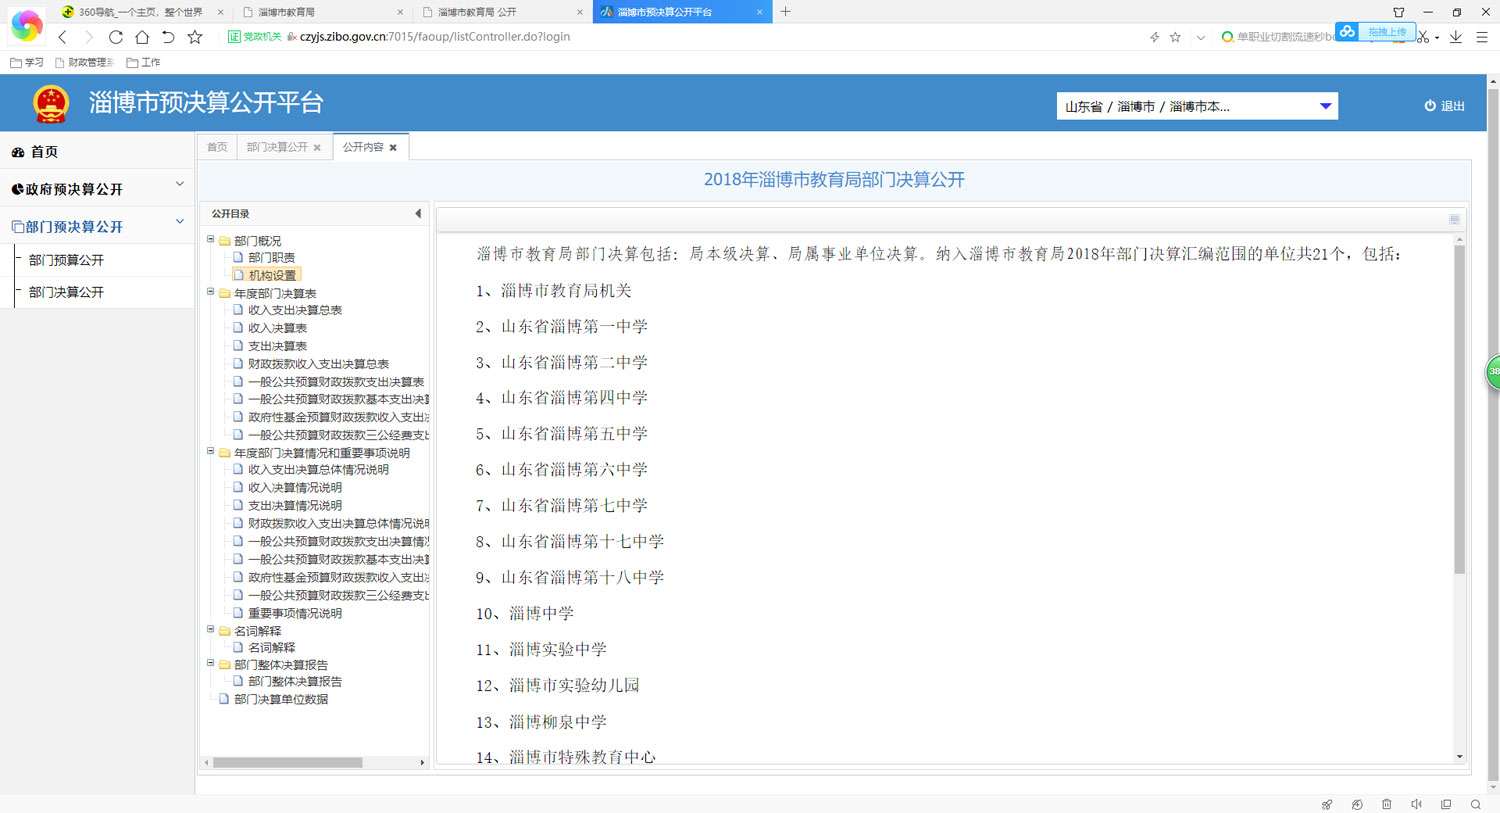1500x813 pixels.
Task: Click the scissors screenshot tool icon
Action: click(1422, 38)
